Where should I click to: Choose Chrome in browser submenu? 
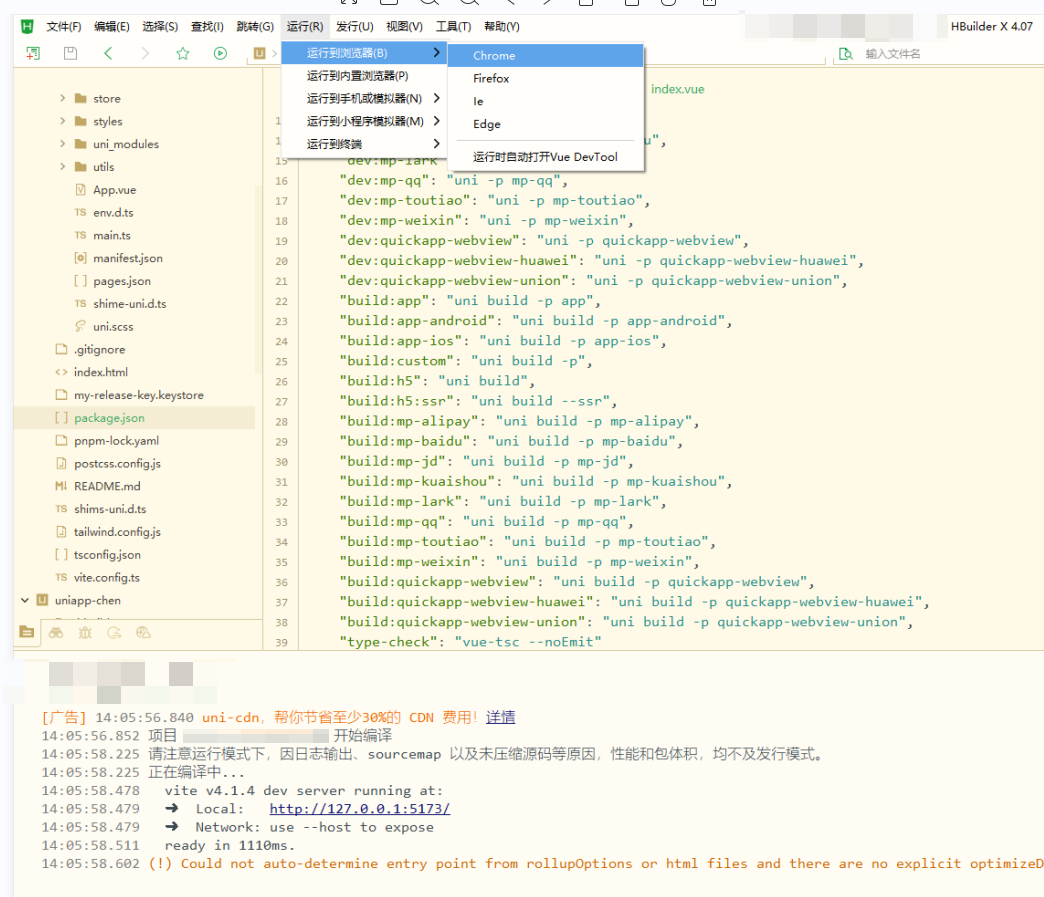(x=545, y=56)
